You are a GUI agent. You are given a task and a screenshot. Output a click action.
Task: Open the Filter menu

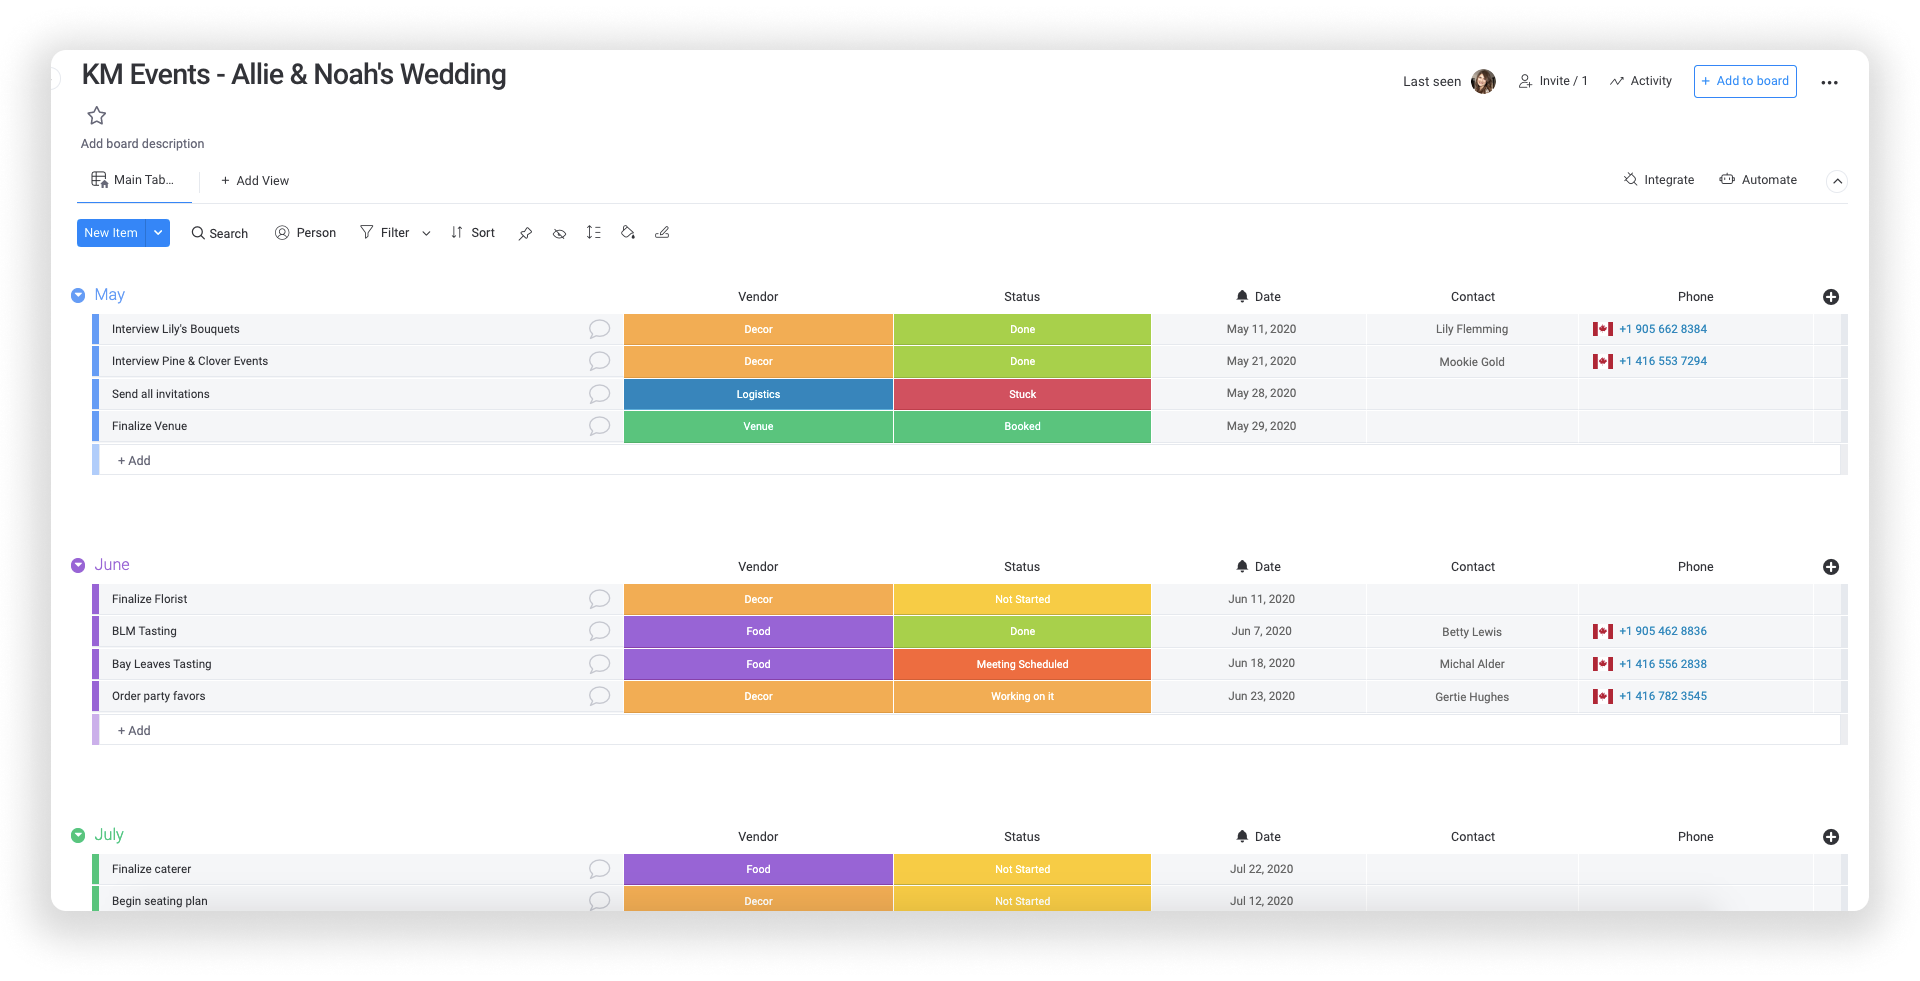pos(385,233)
